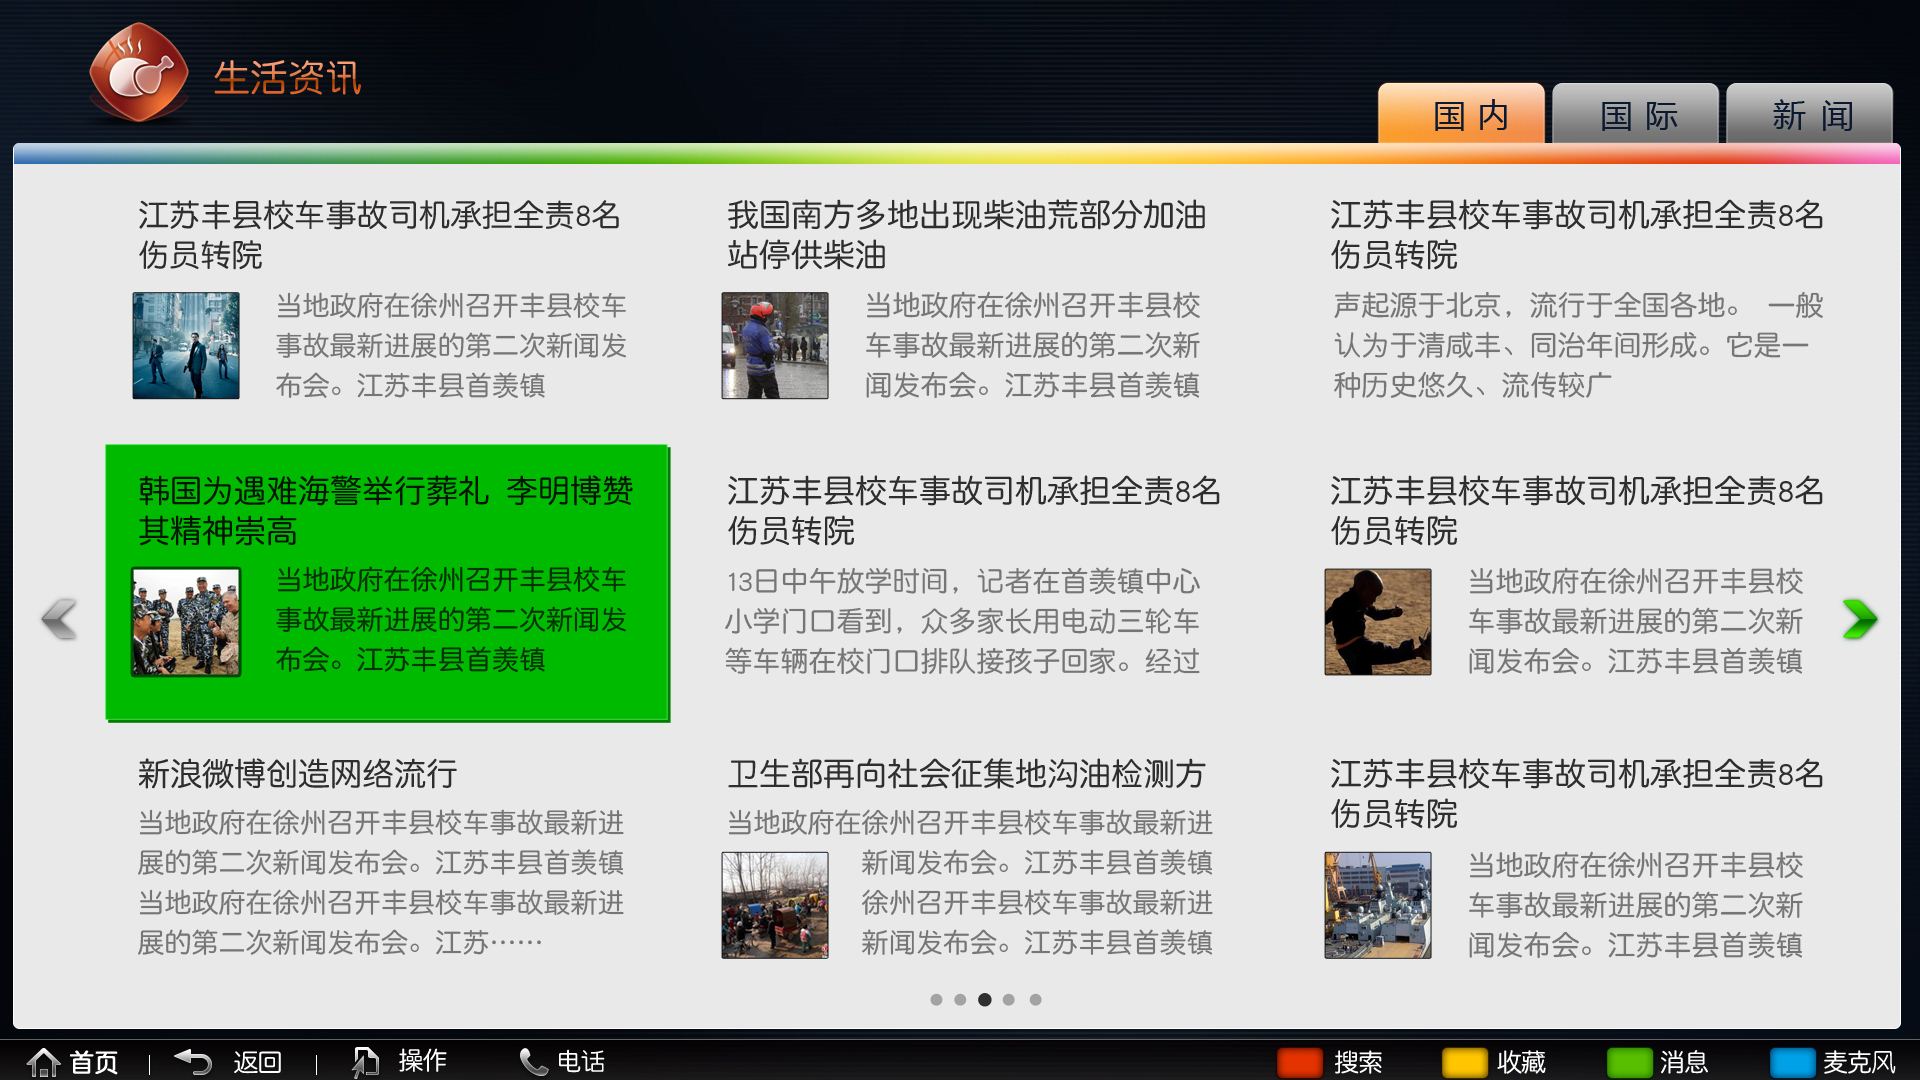The width and height of the screenshot is (1920, 1080).
Task: Go to next page with green right arrow
Action: click(1860, 619)
